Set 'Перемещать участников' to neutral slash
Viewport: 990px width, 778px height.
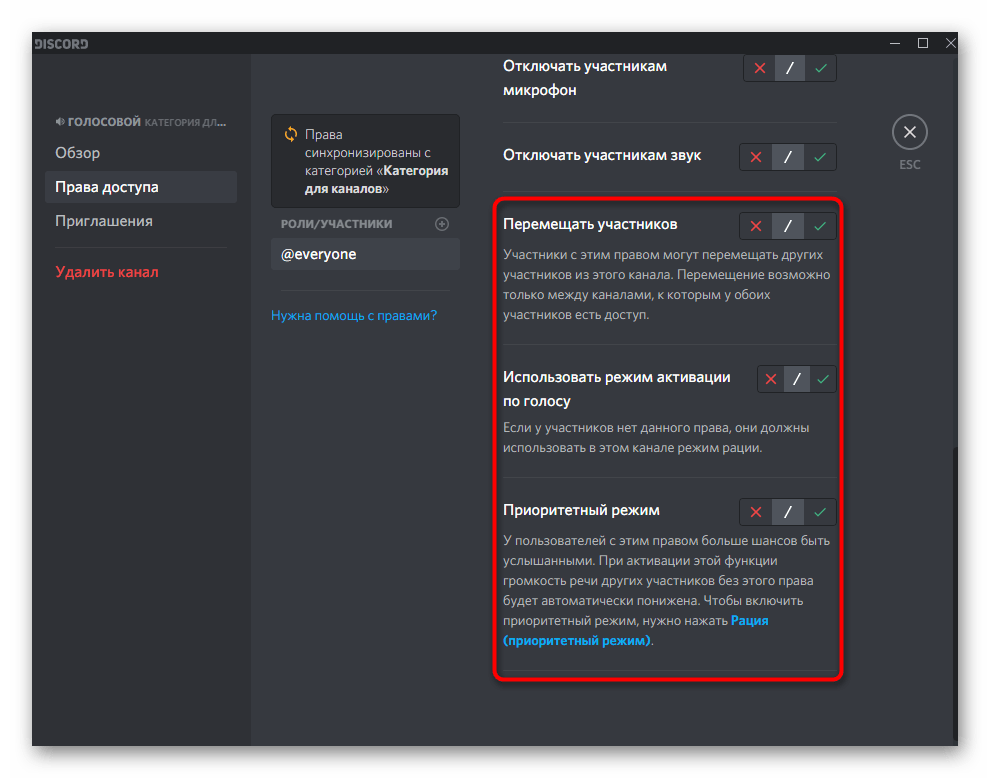[788, 226]
